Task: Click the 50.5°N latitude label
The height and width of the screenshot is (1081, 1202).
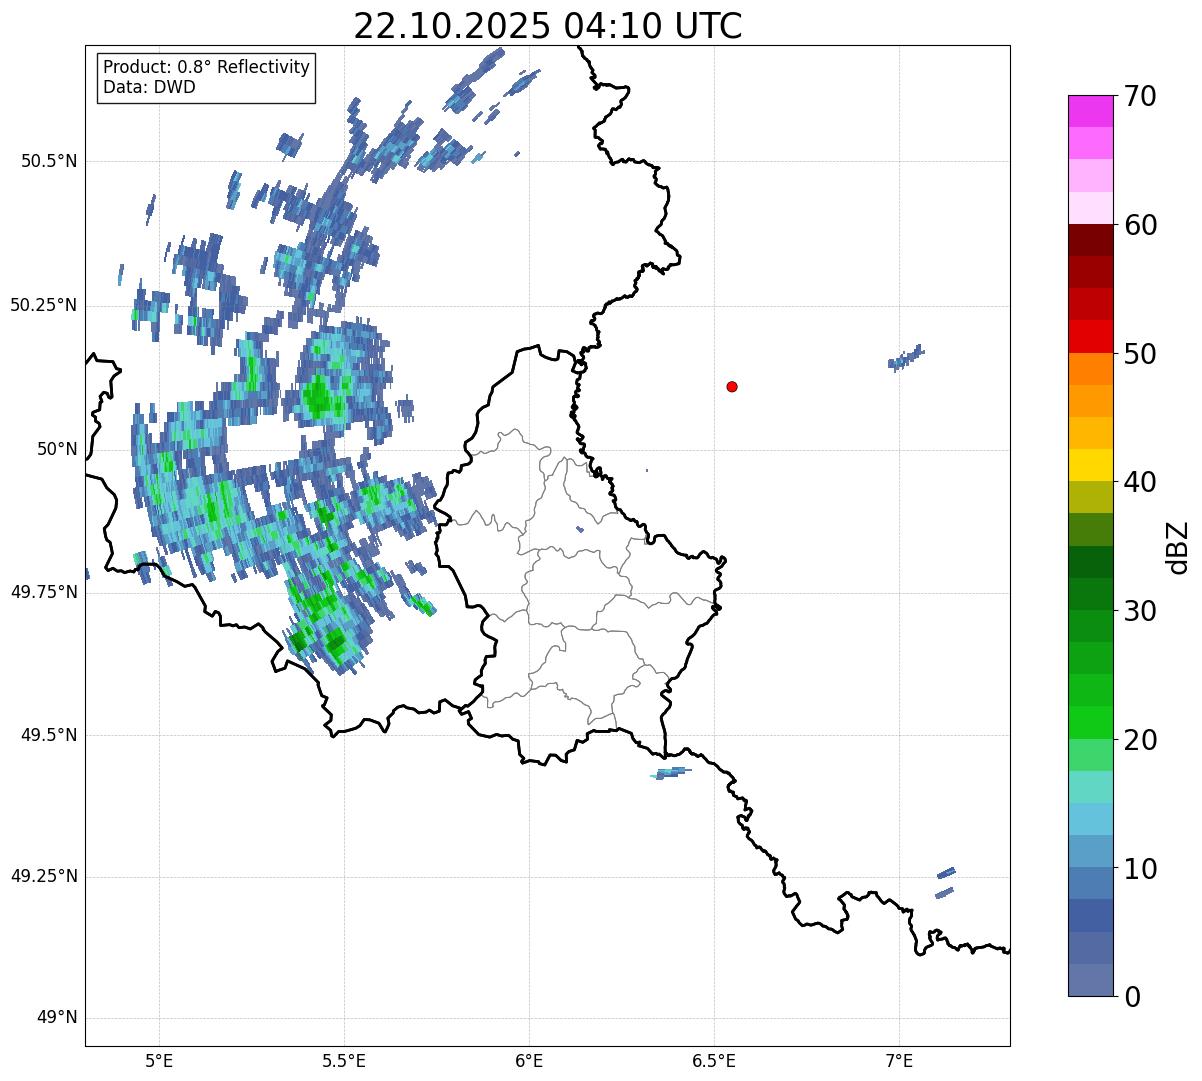Action: (49, 161)
